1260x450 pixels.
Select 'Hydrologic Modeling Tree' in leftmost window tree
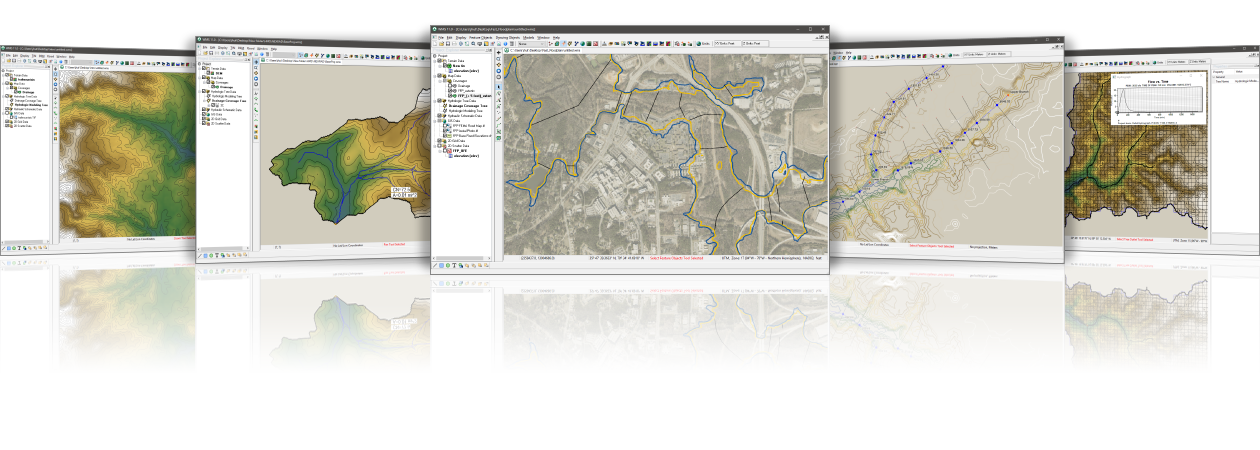[32, 103]
